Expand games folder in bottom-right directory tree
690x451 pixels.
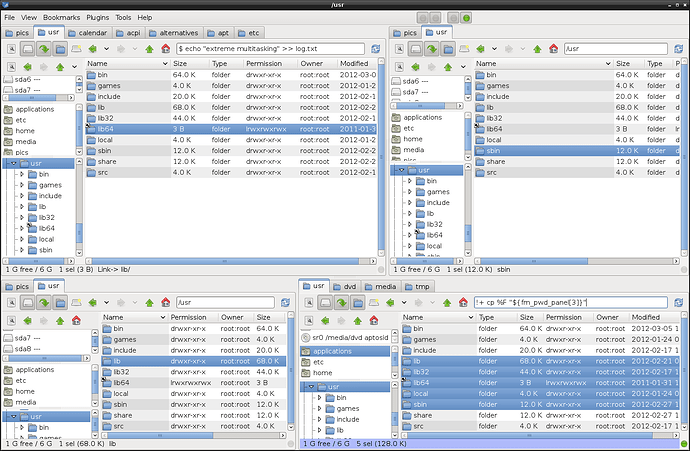point(319,408)
